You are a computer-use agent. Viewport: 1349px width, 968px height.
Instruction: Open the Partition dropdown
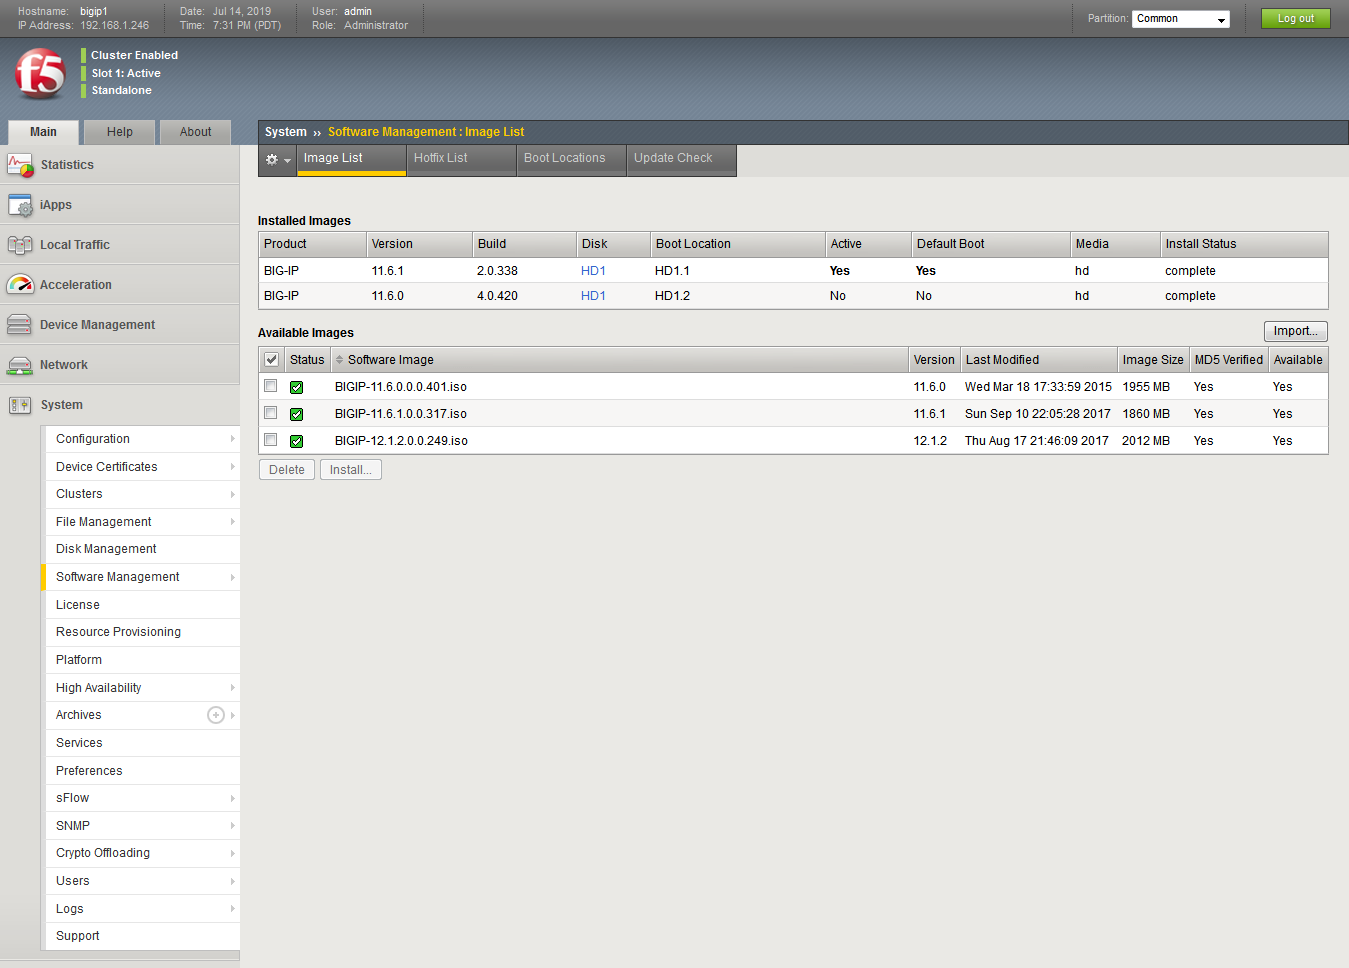(x=1180, y=19)
